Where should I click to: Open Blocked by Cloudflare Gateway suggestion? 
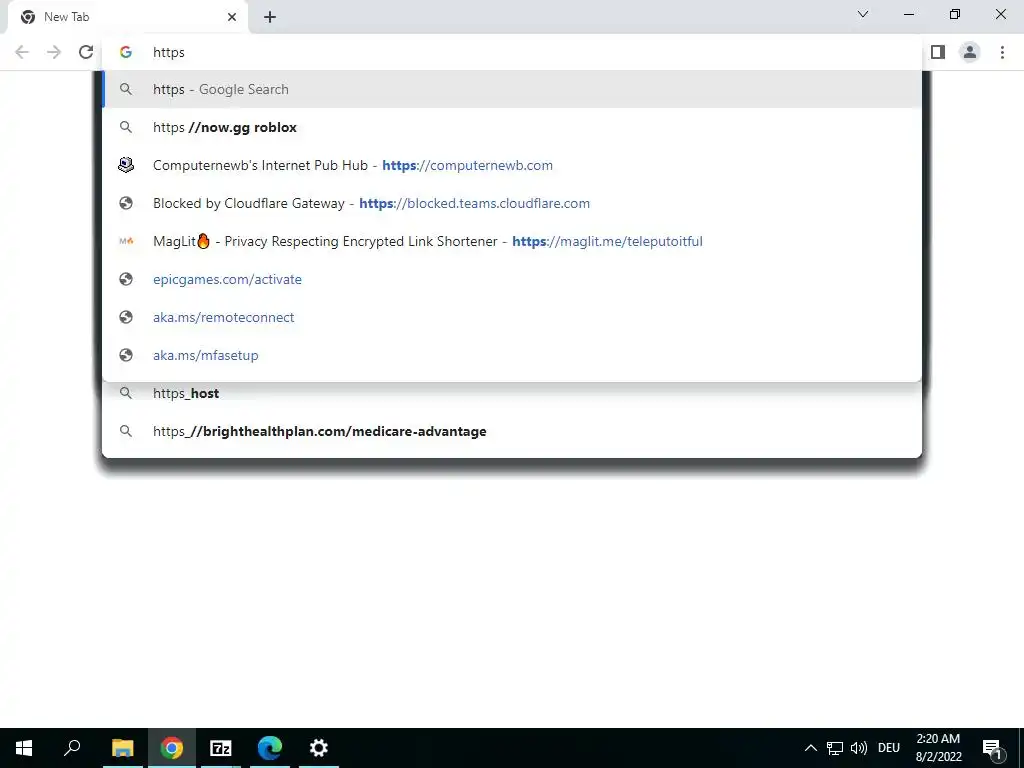511,203
